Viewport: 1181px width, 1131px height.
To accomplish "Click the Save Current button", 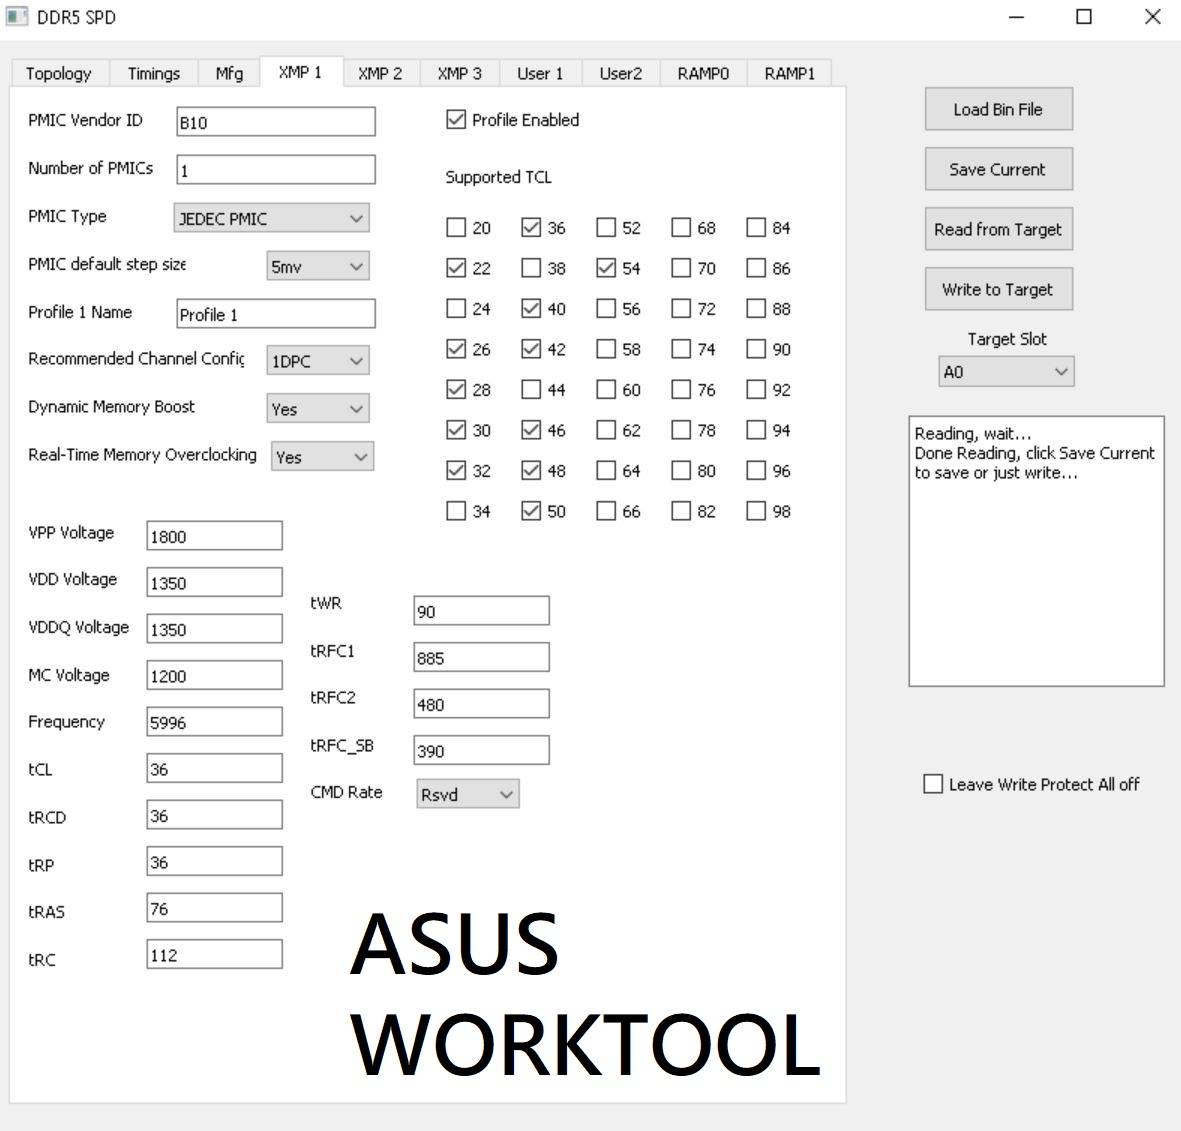I will (x=999, y=169).
